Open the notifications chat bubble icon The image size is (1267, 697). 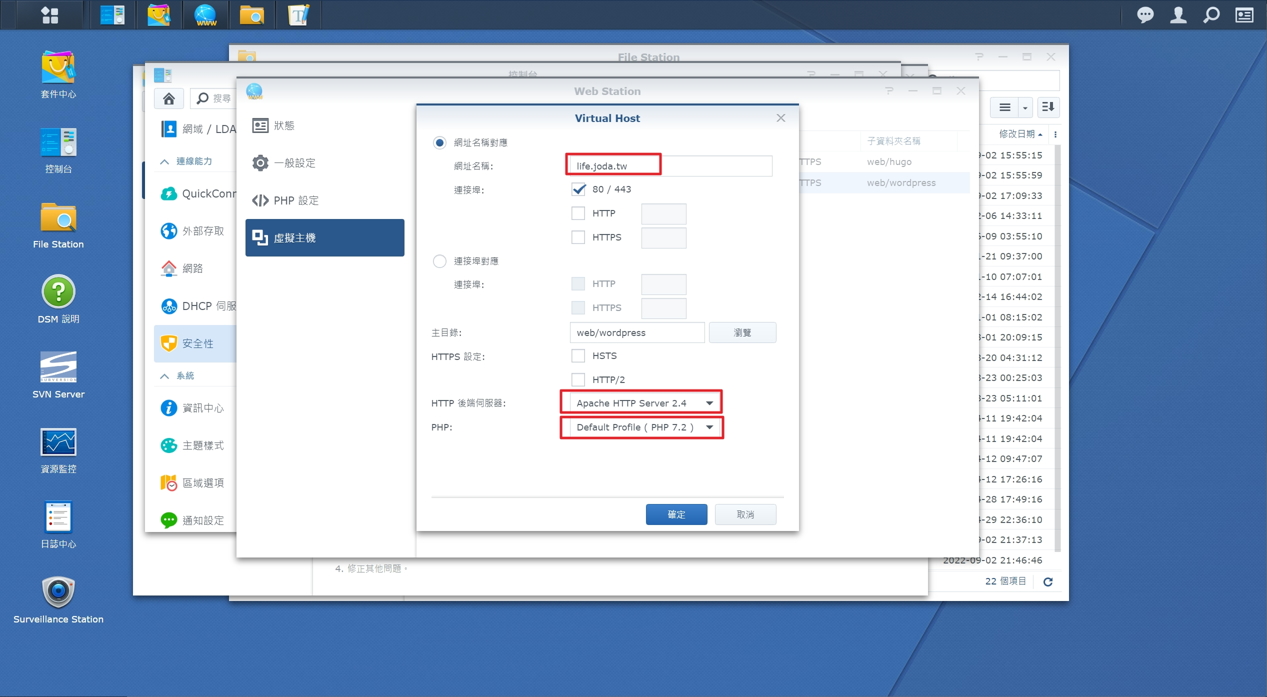click(1145, 15)
